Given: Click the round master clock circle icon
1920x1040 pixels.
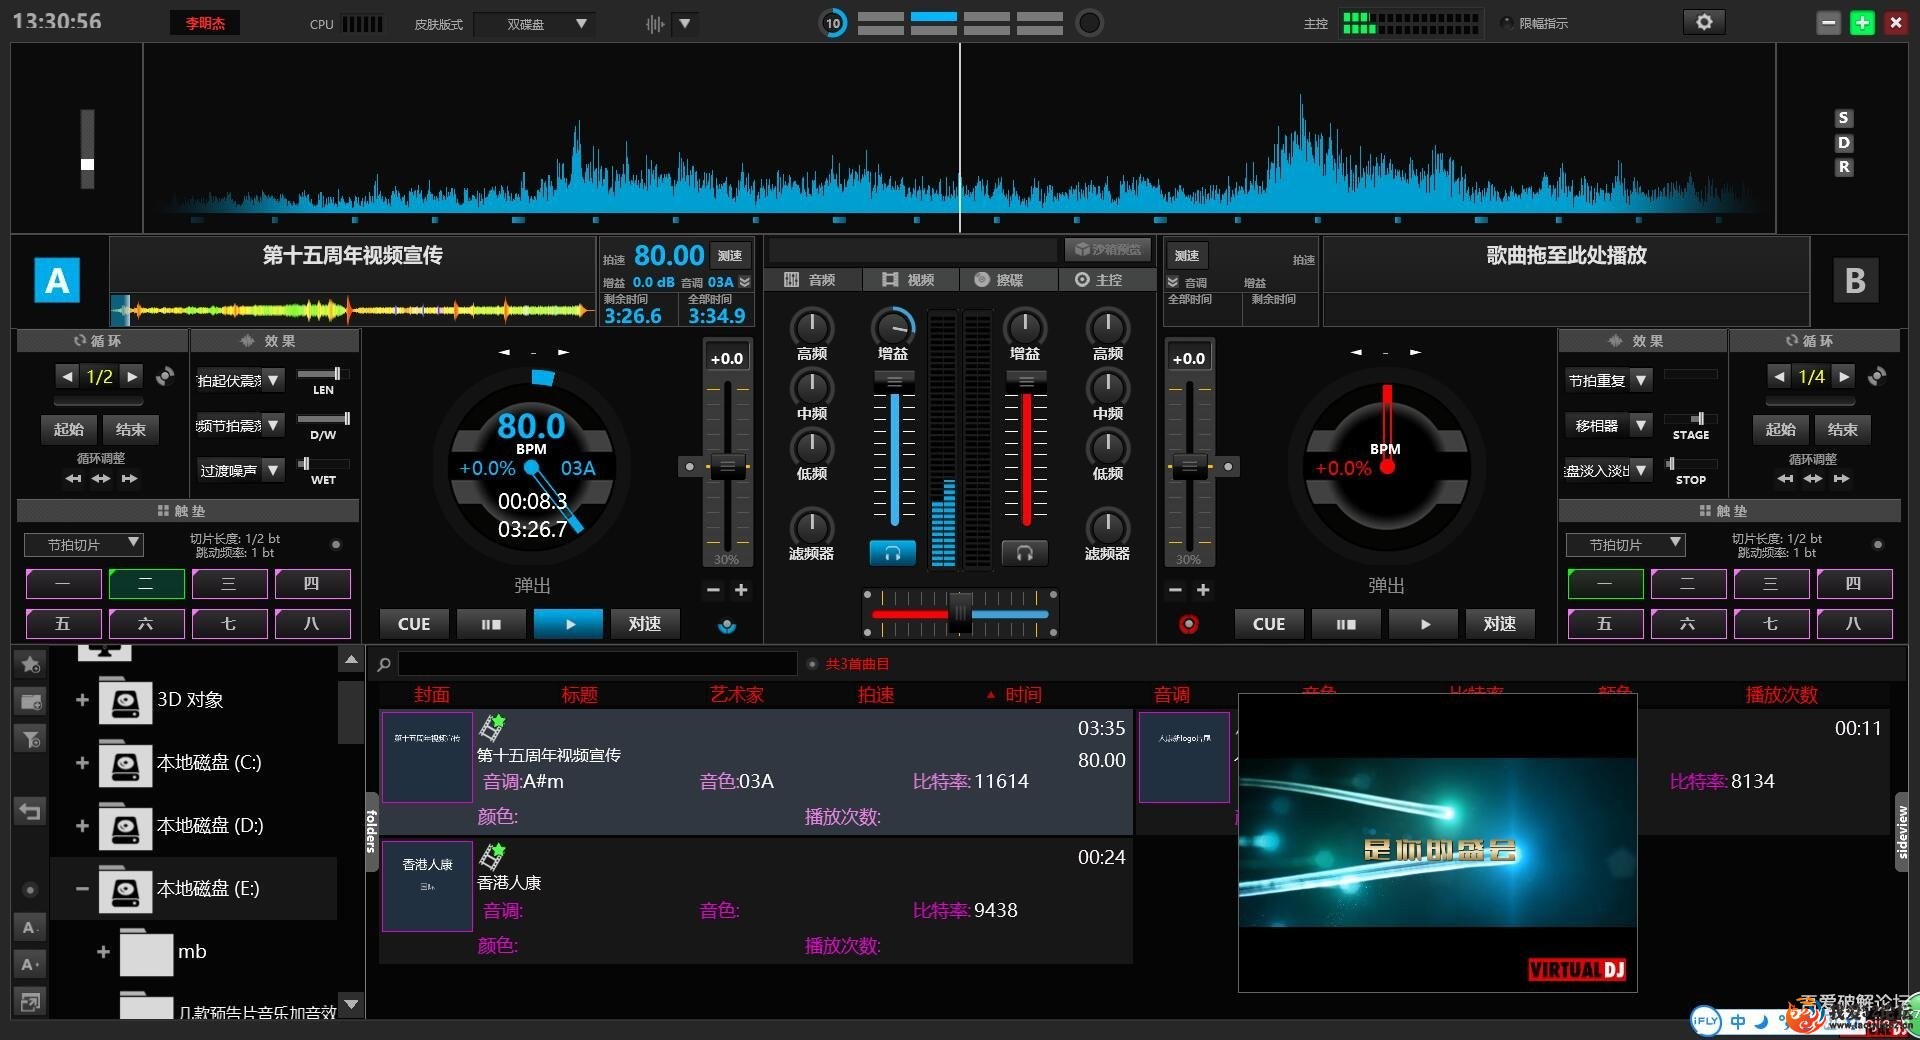Looking at the screenshot, I should (1089, 22).
